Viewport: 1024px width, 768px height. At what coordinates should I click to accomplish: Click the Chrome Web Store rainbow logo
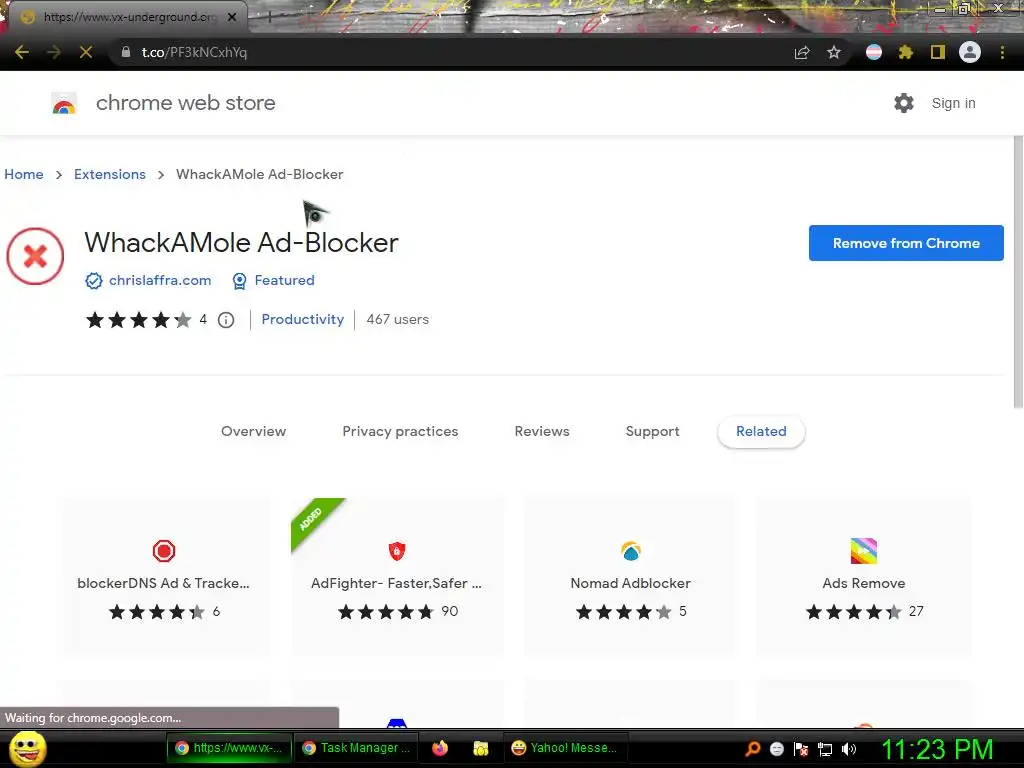[x=64, y=103]
